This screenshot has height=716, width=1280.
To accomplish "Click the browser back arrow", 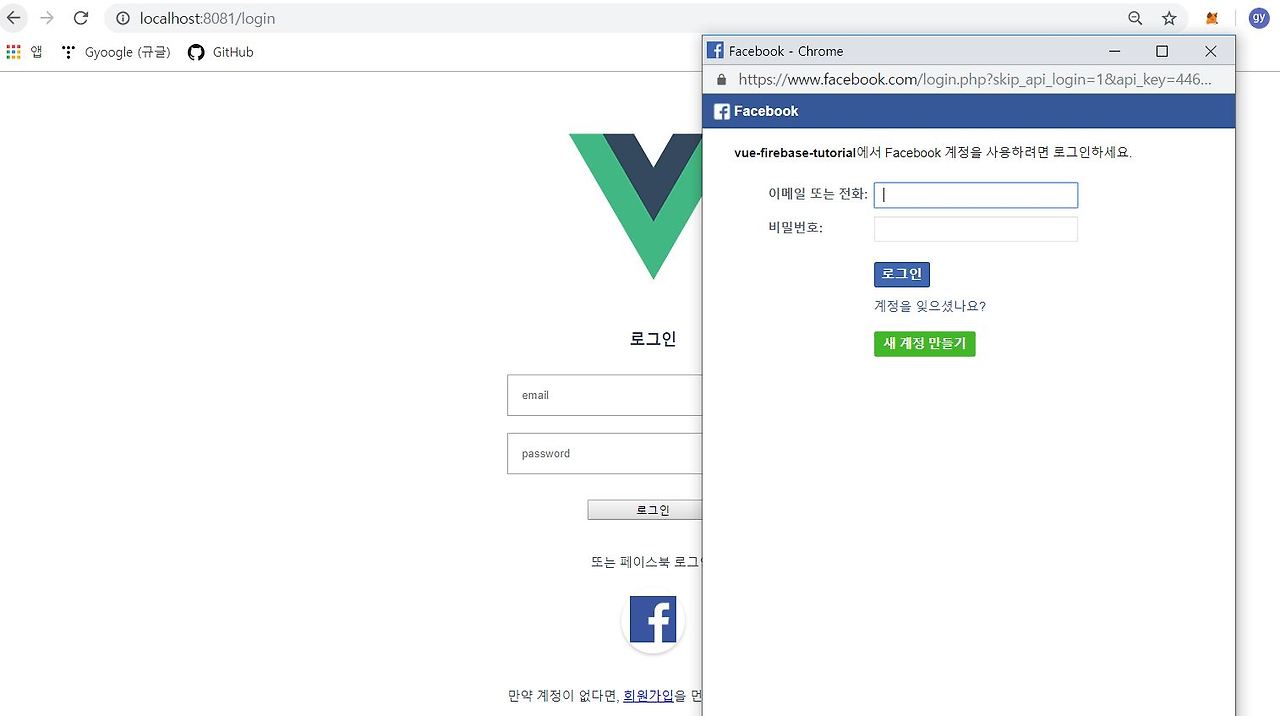I will point(14,18).
